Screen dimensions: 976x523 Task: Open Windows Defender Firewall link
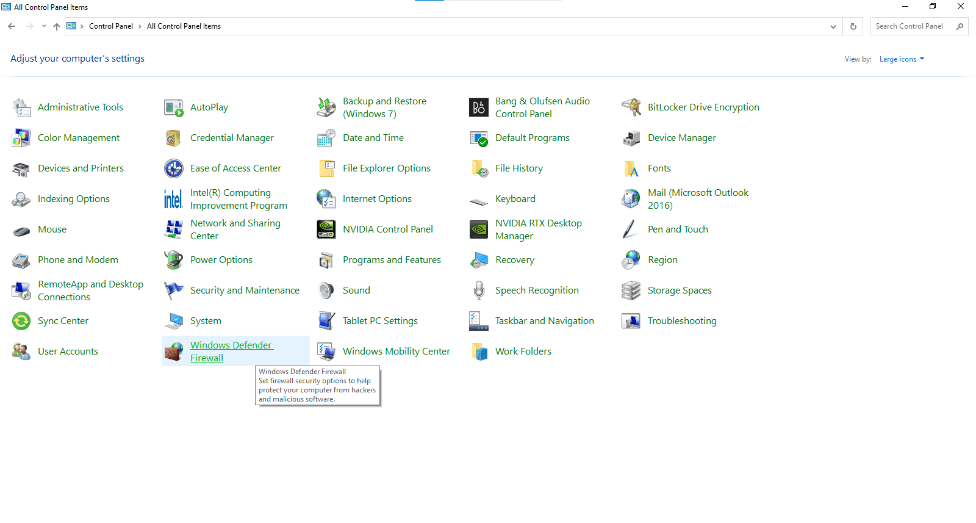[231, 351]
